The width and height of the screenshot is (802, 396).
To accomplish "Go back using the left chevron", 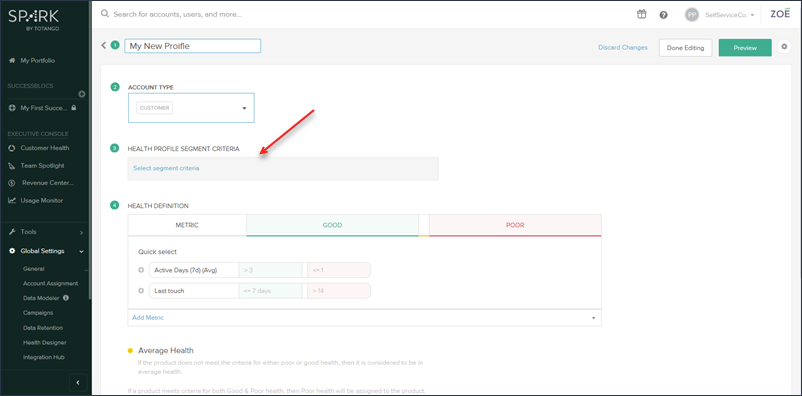I will (103, 46).
